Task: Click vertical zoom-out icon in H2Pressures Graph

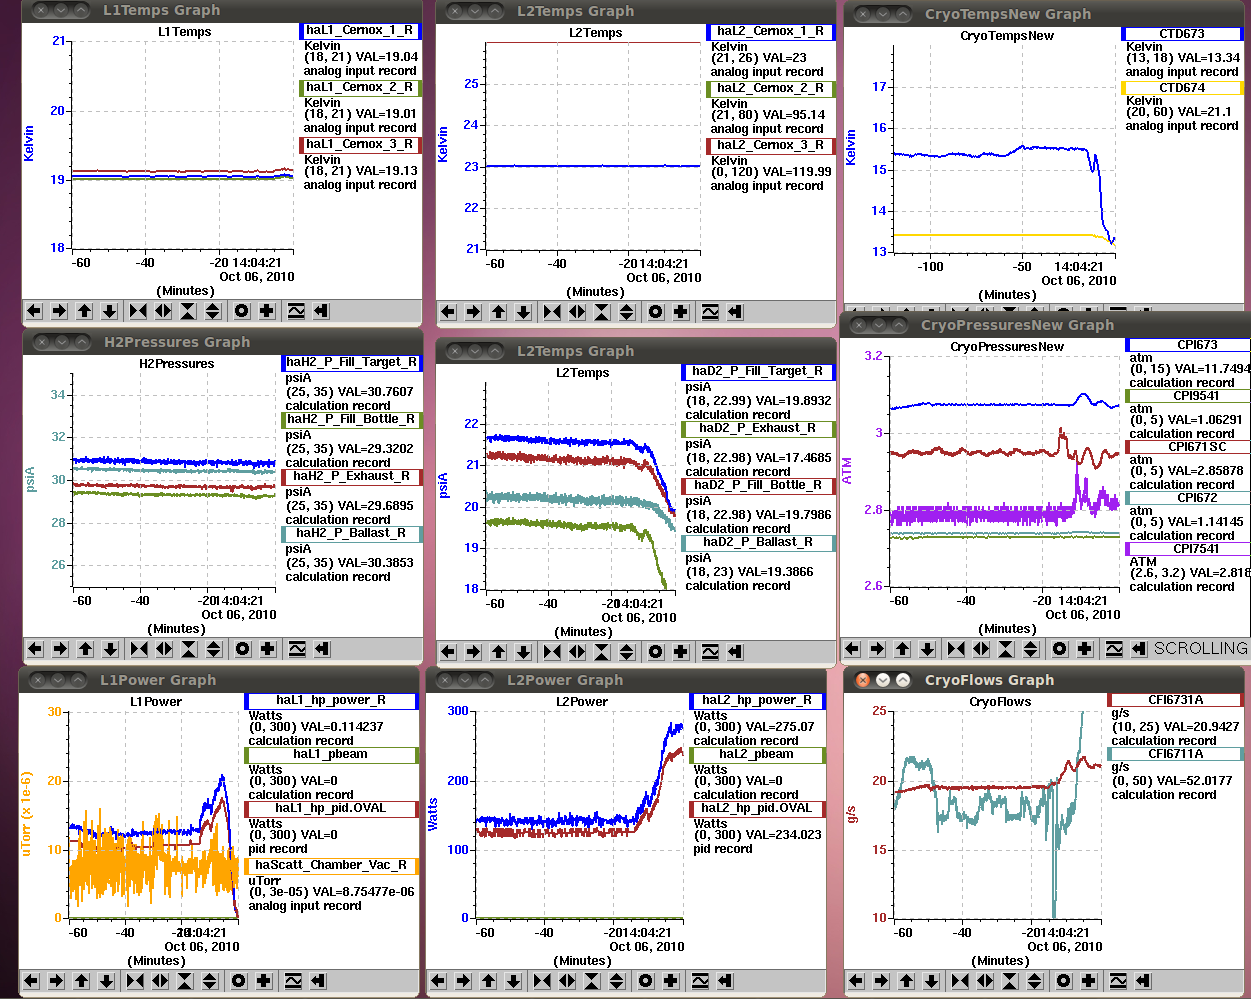Action: [x=213, y=649]
